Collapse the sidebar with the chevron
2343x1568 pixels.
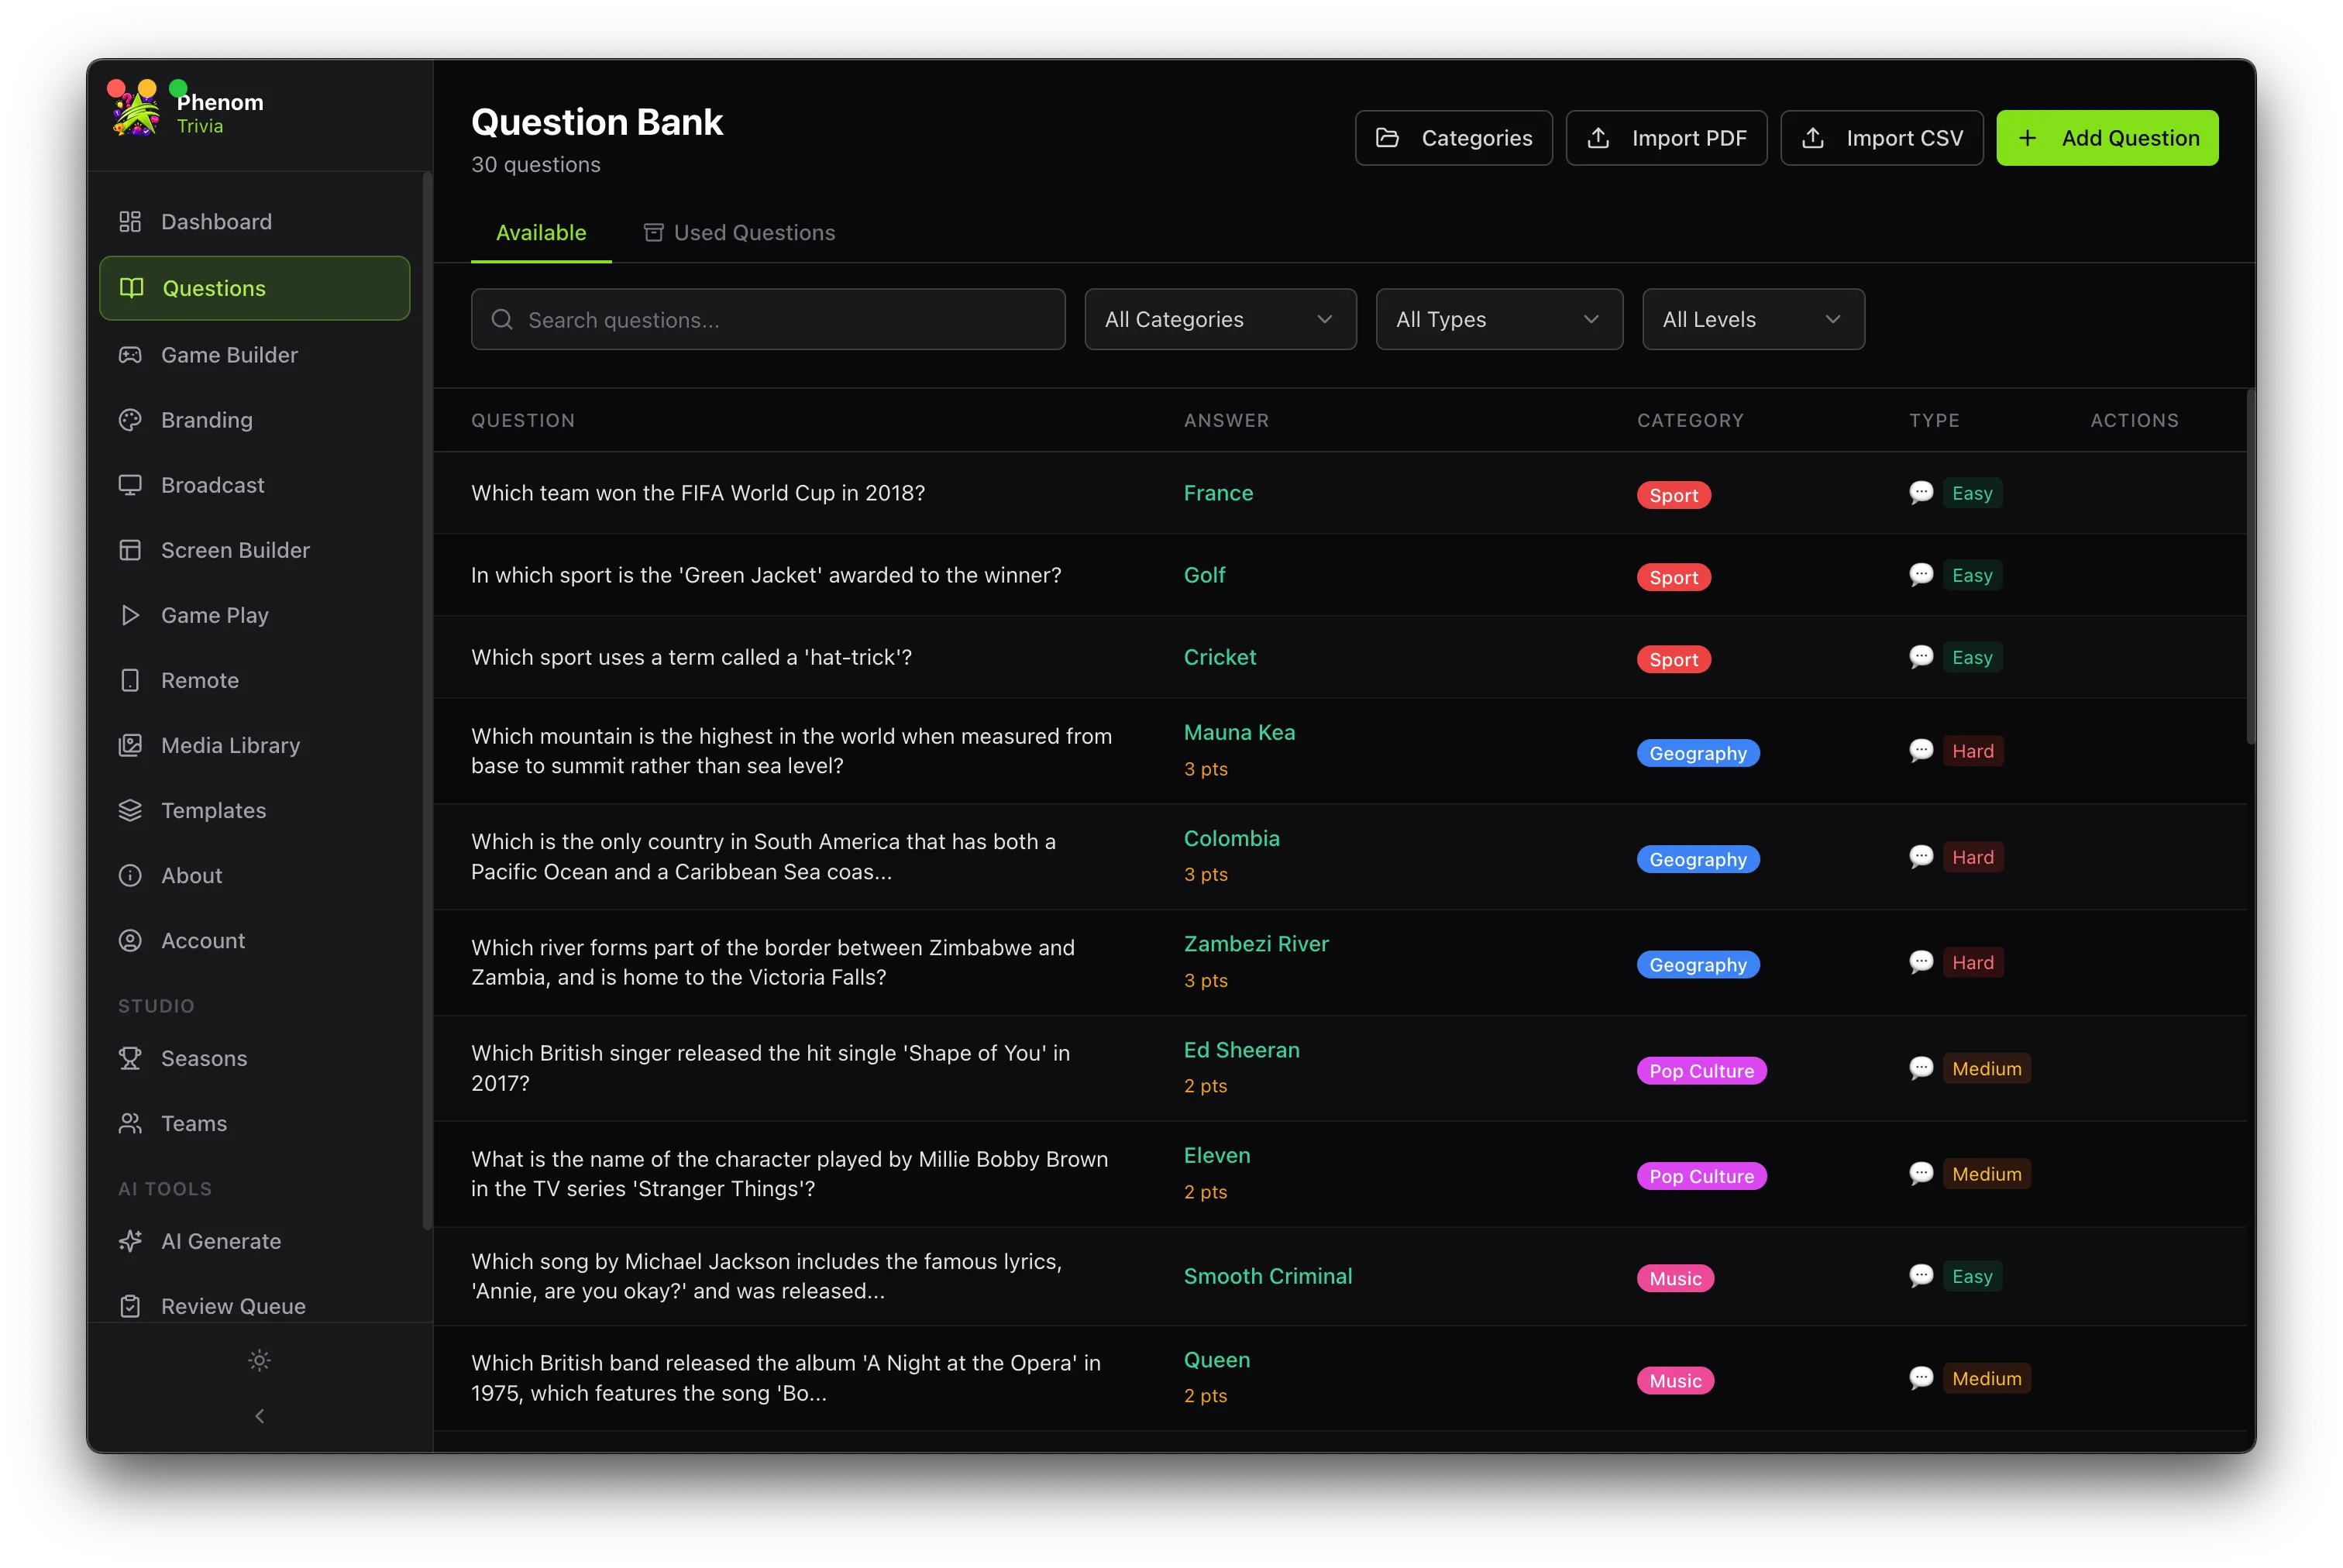click(x=259, y=1416)
